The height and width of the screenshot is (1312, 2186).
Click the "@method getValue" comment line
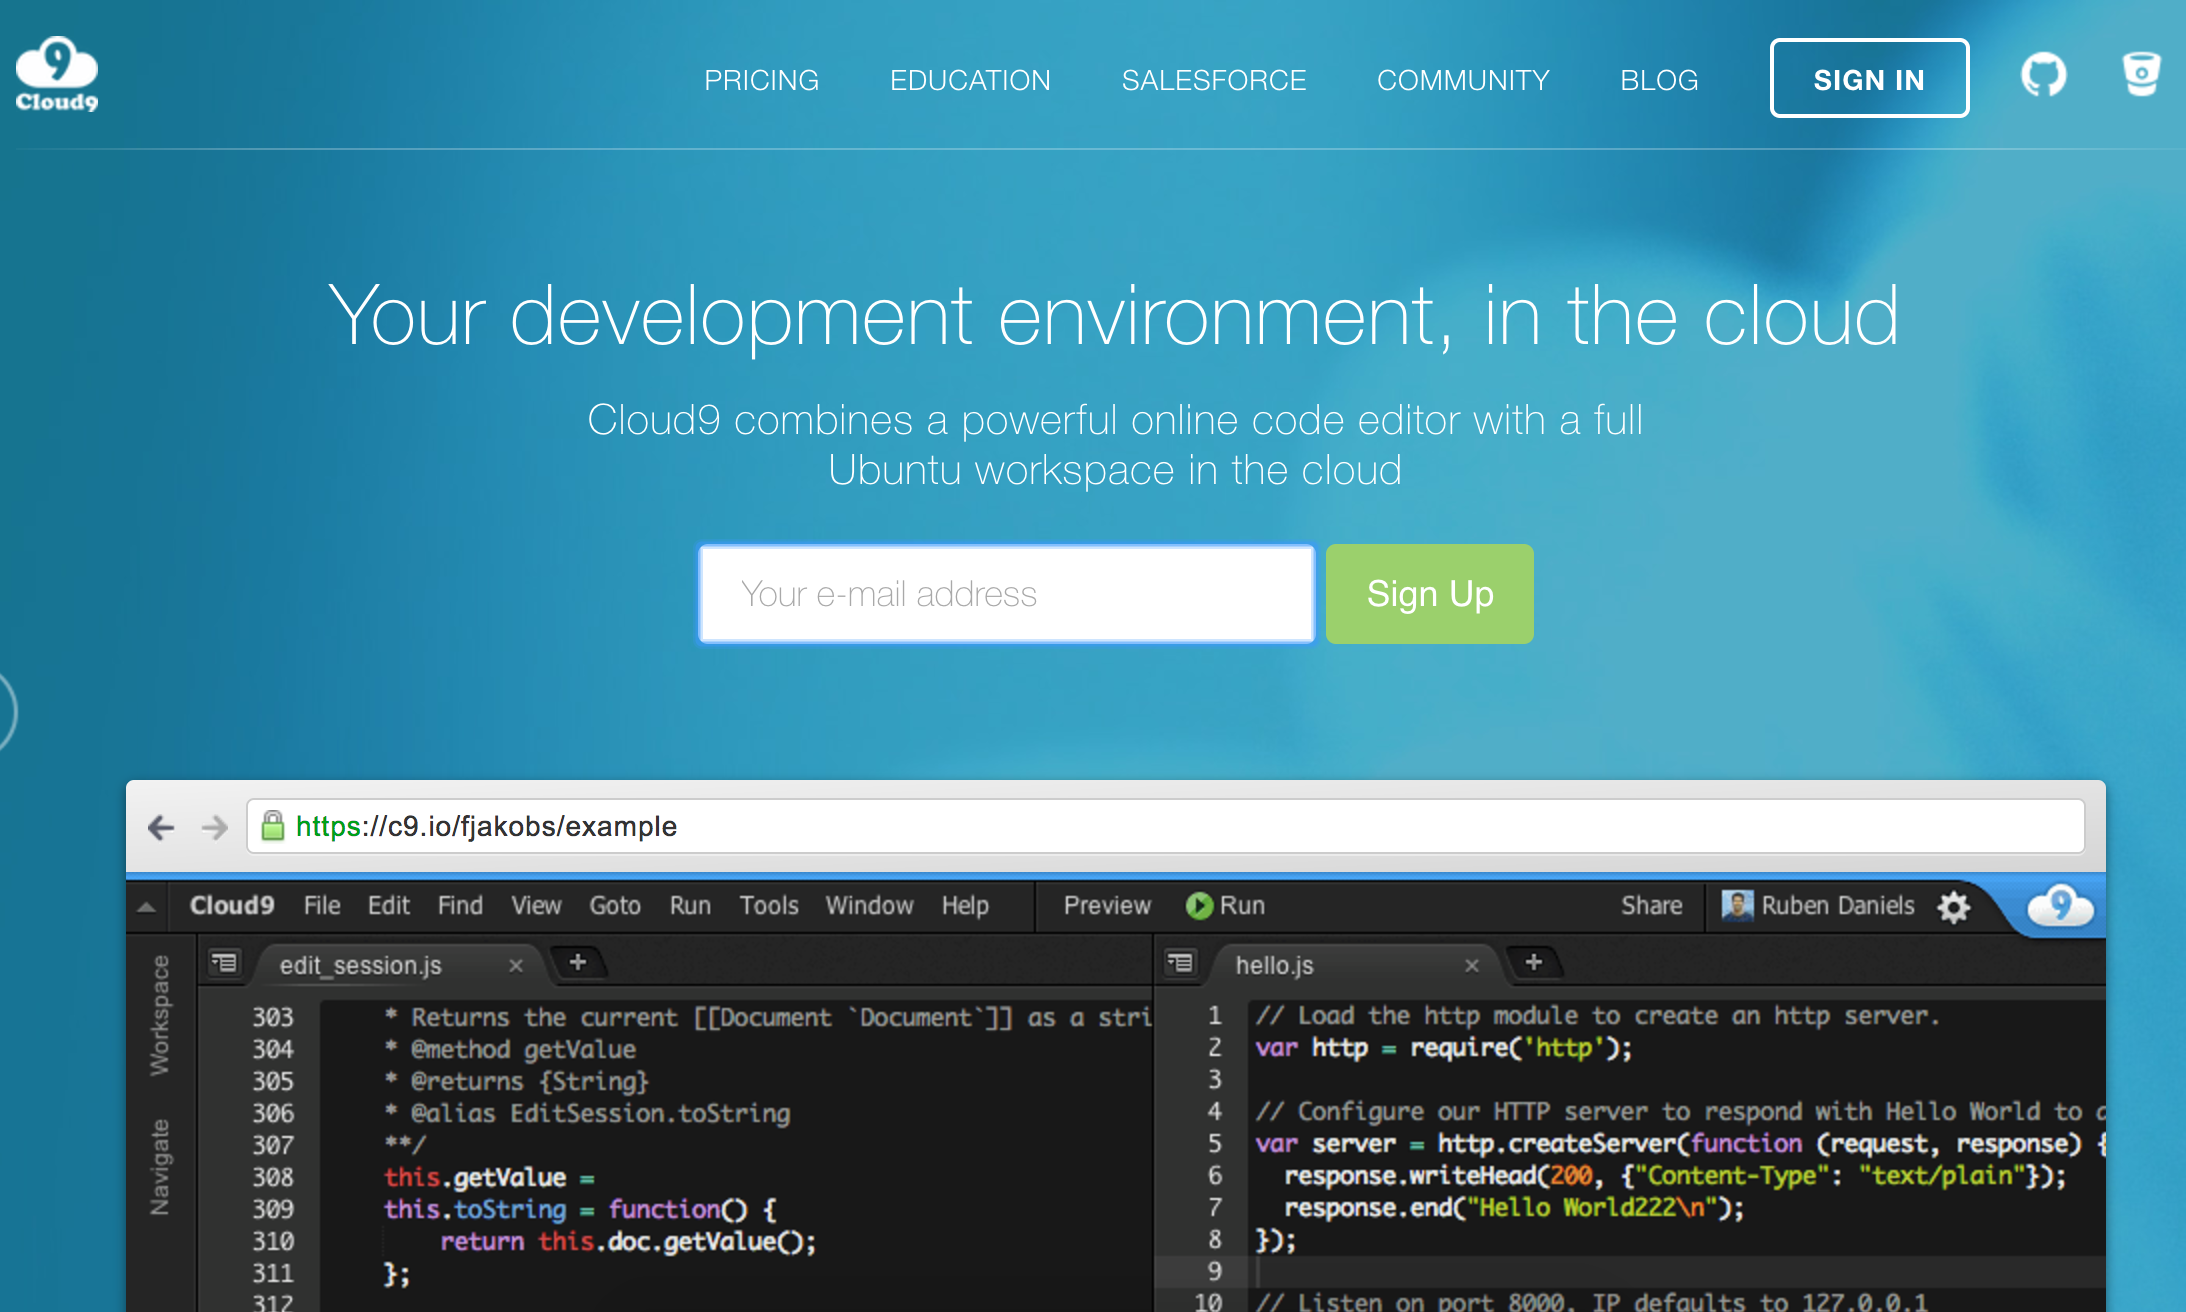click(511, 1049)
